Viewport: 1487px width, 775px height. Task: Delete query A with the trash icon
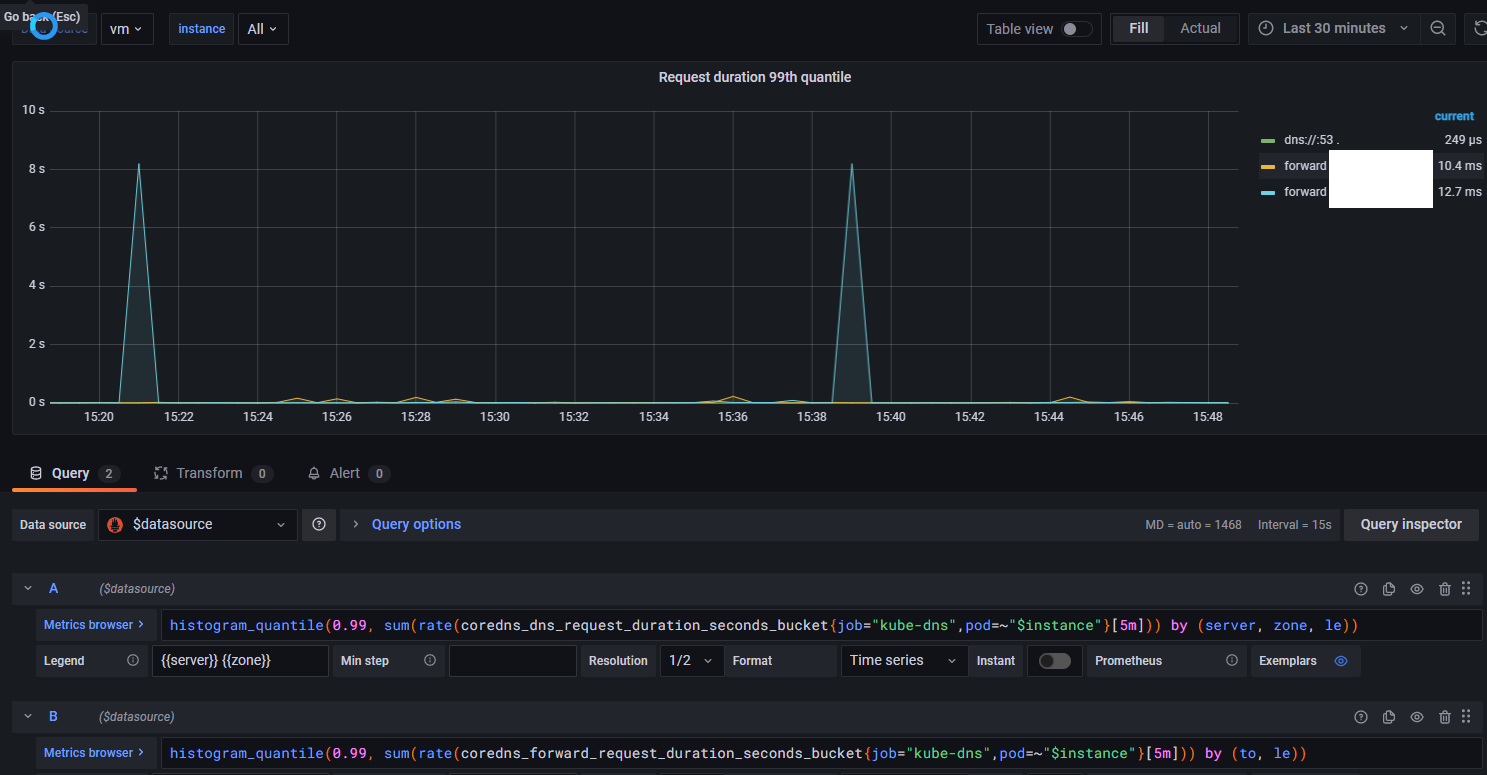1445,588
